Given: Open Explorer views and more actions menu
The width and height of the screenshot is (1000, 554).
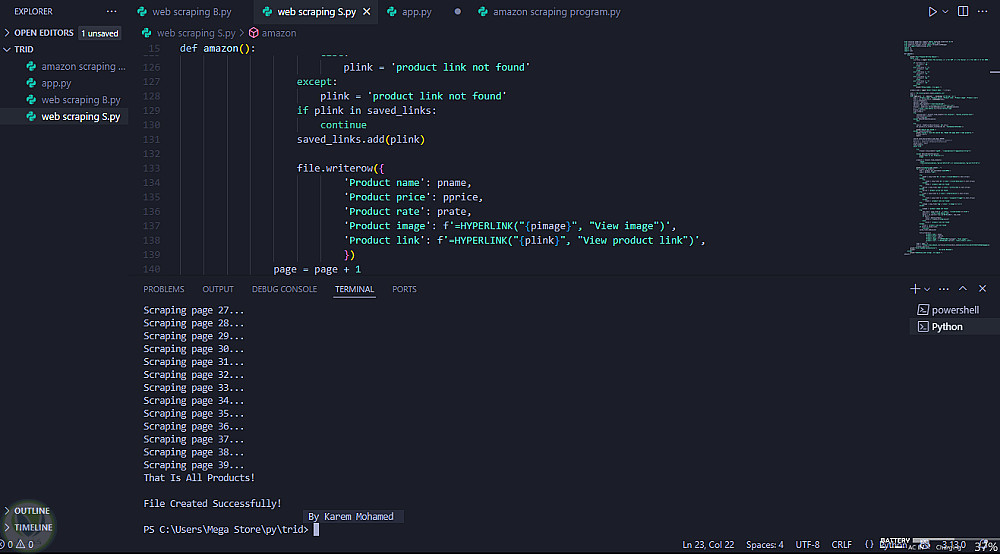Looking at the screenshot, I should [112, 11].
